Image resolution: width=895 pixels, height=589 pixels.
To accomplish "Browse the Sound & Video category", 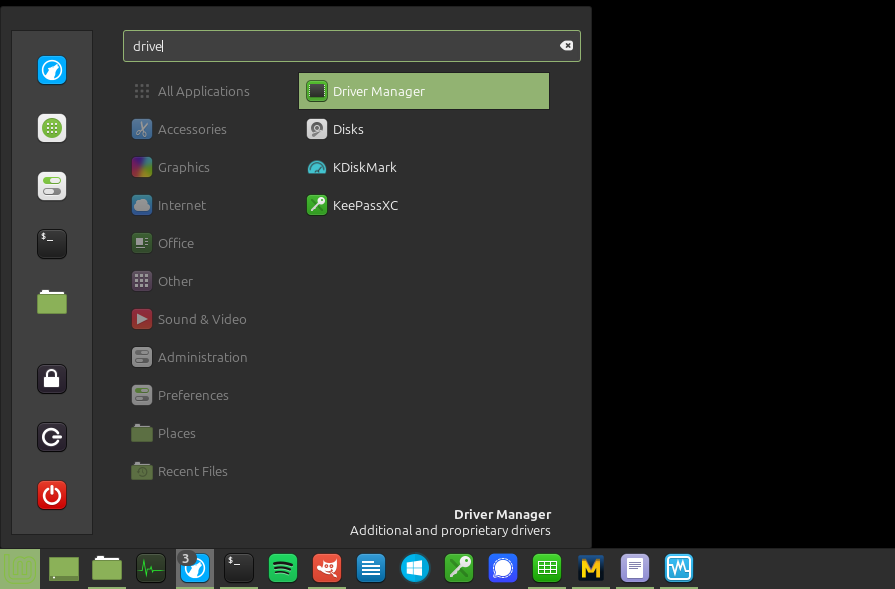I will tap(201, 319).
